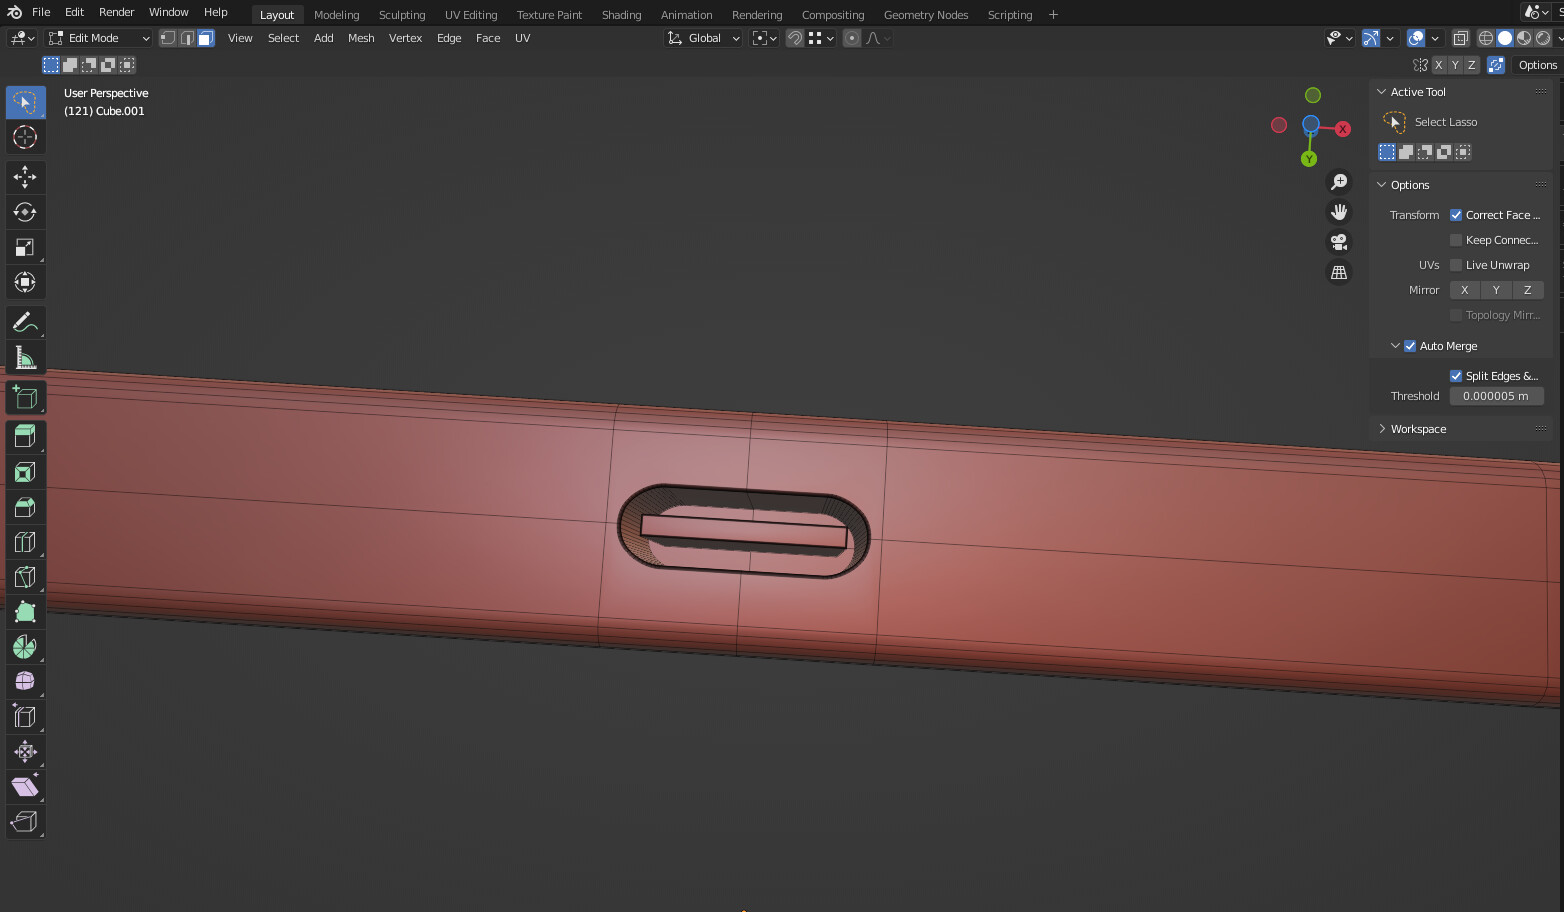Select the Add Cube tool
The width and height of the screenshot is (1564, 912).
pos(25,397)
